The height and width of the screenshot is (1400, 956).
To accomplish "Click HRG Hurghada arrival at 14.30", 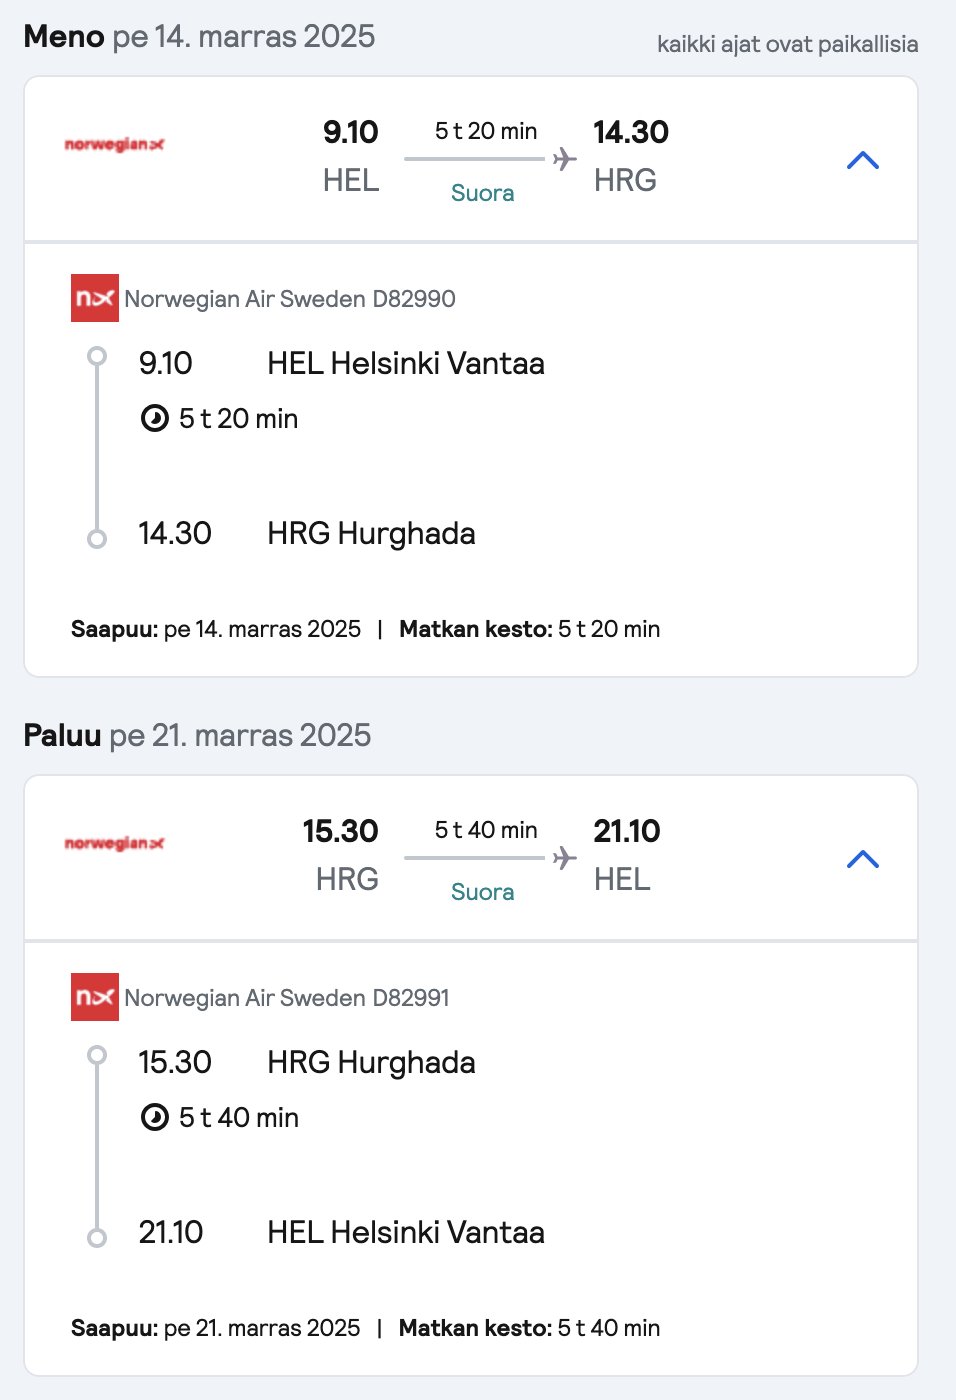I will coord(371,533).
